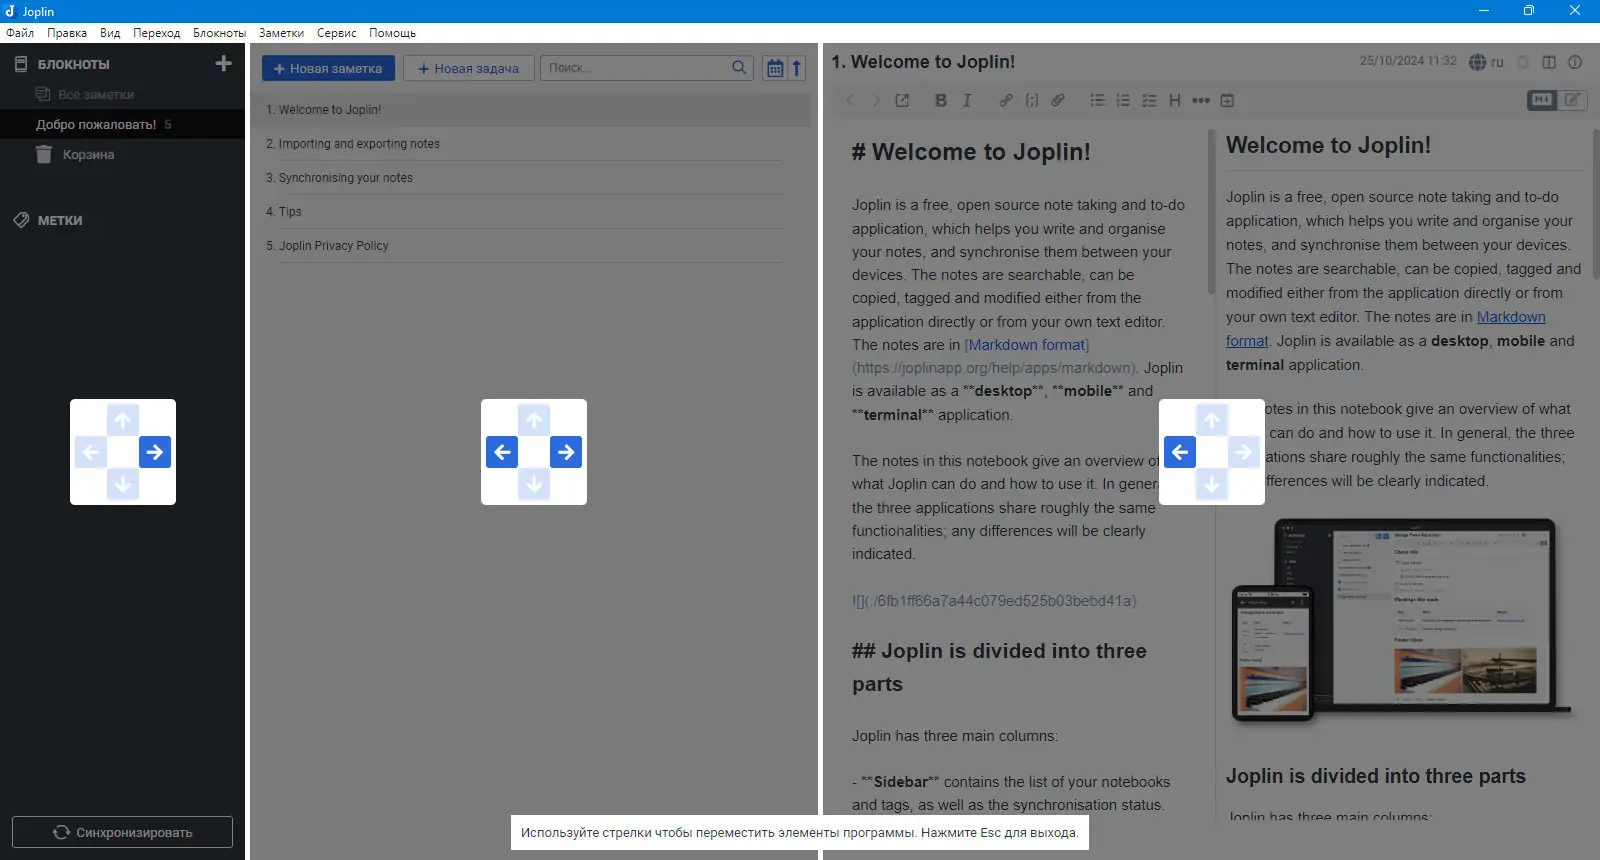Reverse the note list sort order
Viewport: 1600px width, 860px height.
click(797, 68)
